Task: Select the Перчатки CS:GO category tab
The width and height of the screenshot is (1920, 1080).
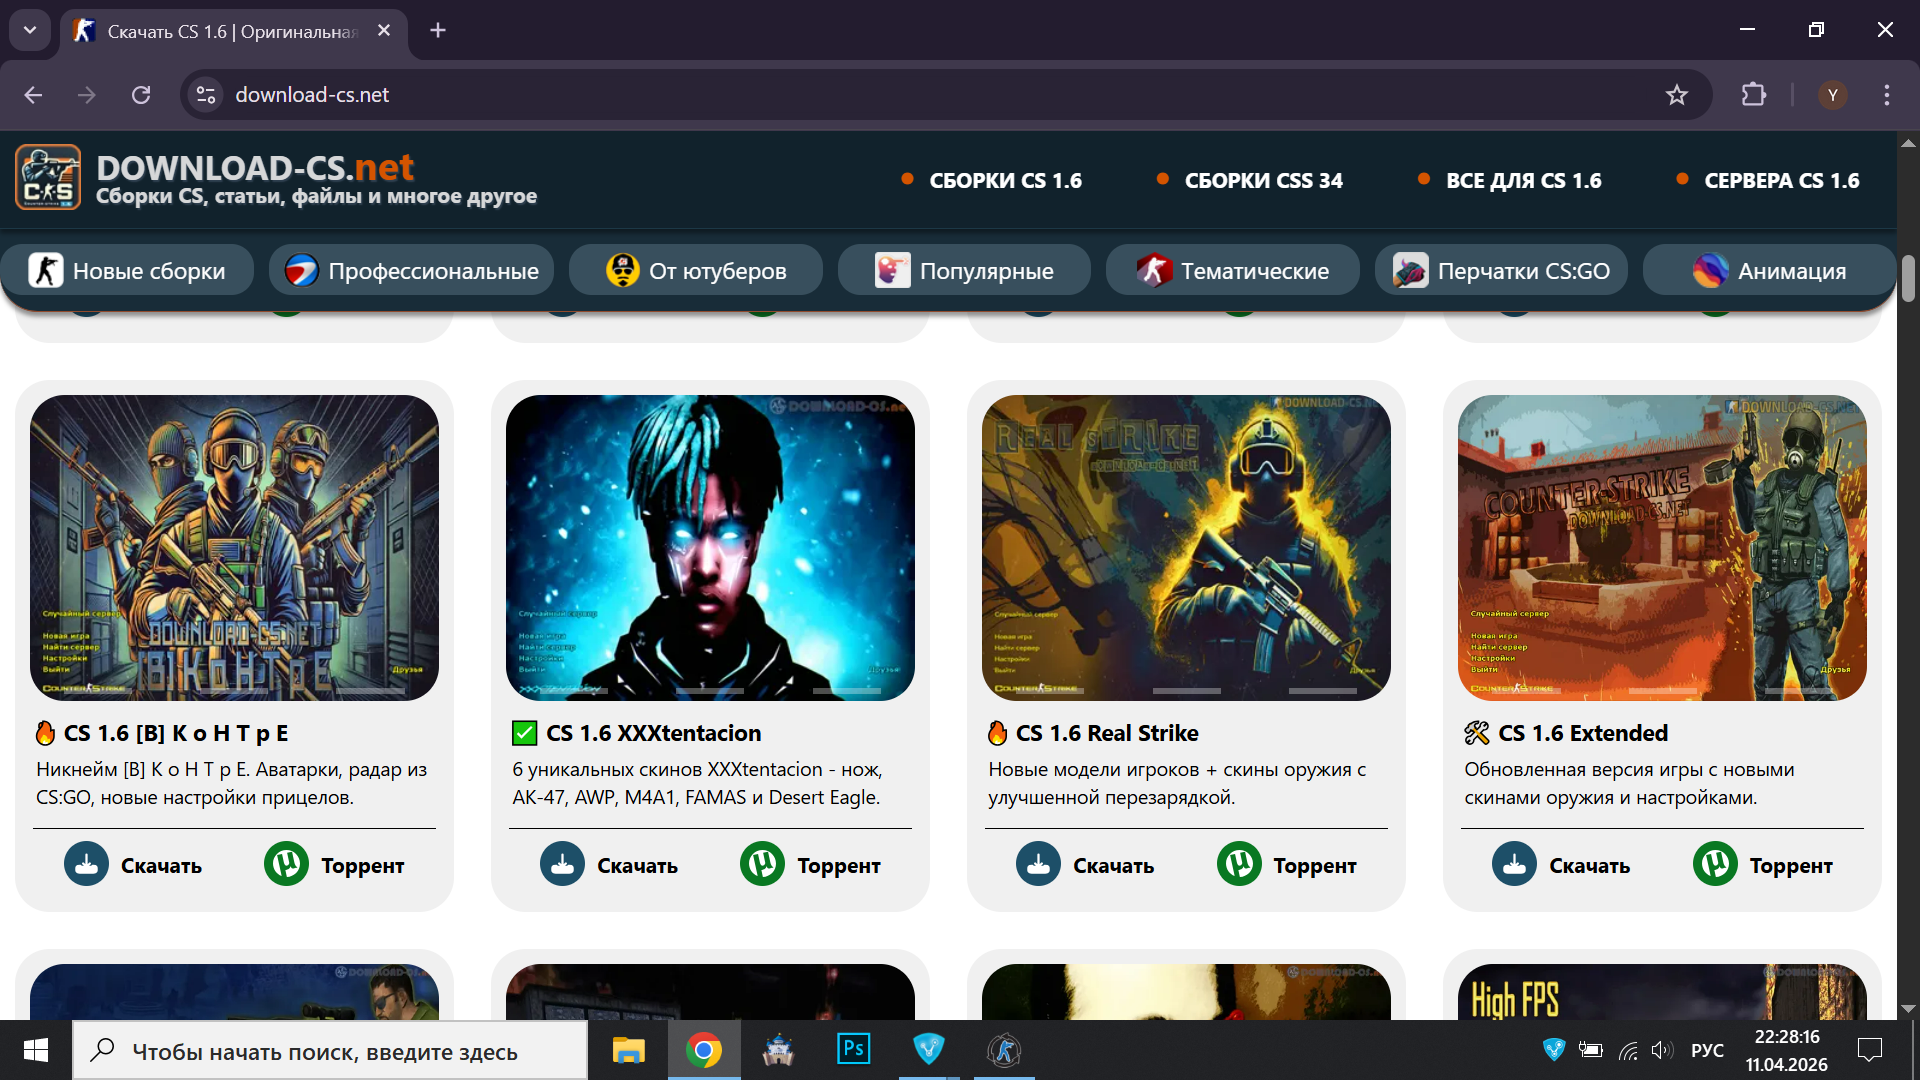Action: click(1502, 271)
